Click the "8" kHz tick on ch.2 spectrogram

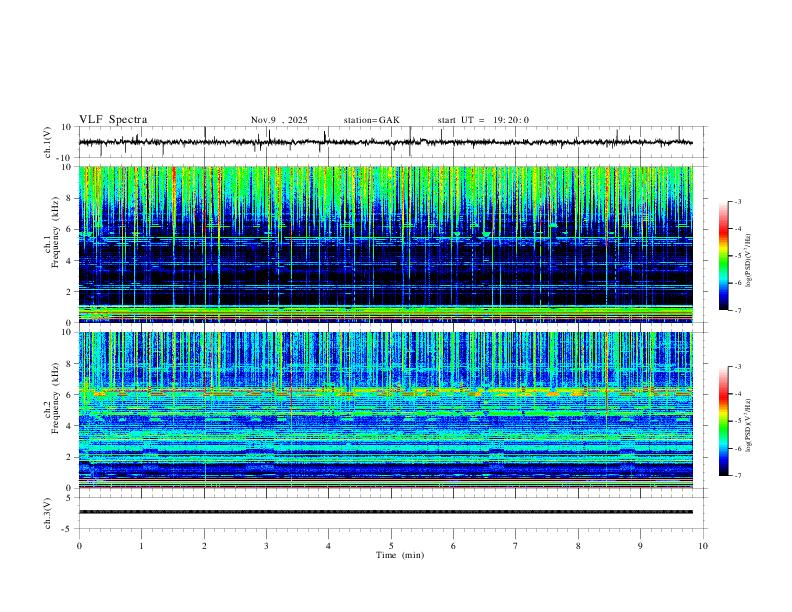(x=70, y=364)
